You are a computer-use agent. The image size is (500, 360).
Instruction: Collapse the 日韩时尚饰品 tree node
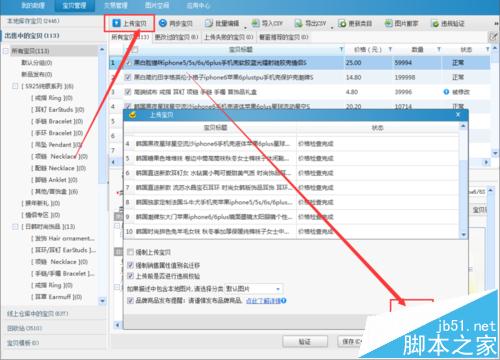point(15,227)
